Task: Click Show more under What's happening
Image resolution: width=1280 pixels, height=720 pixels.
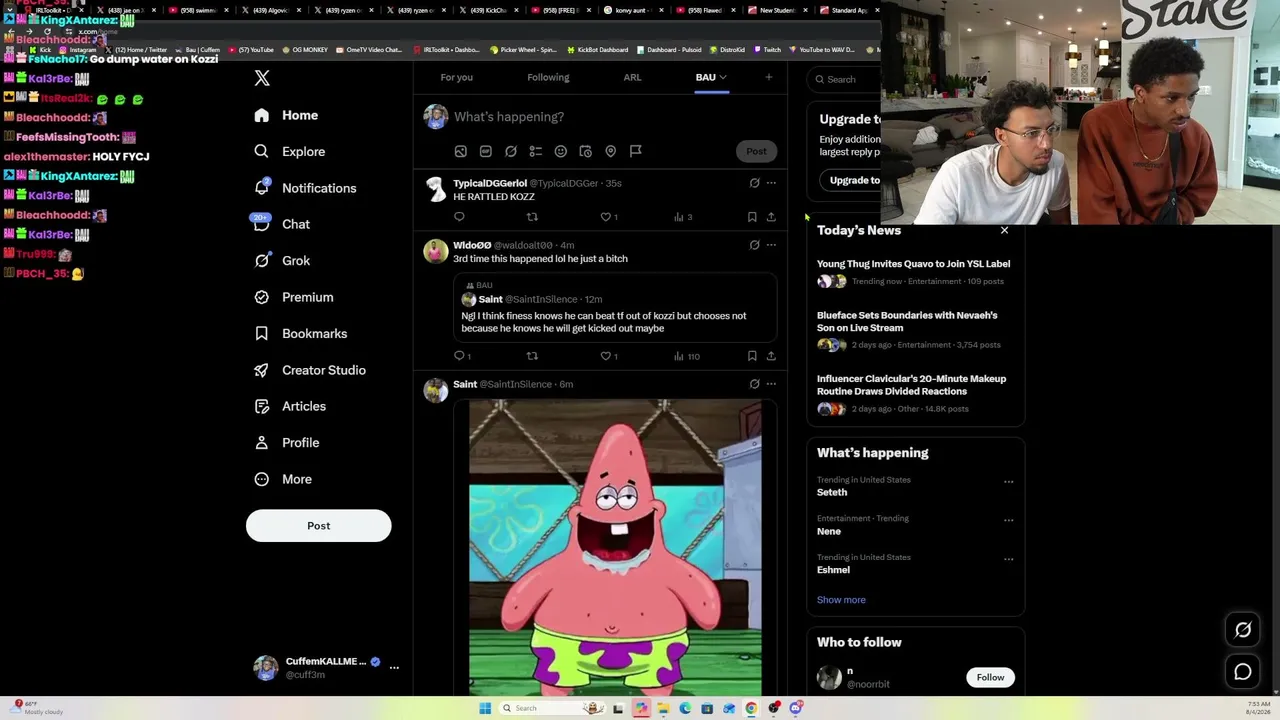Action: pyautogui.click(x=841, y=600)
